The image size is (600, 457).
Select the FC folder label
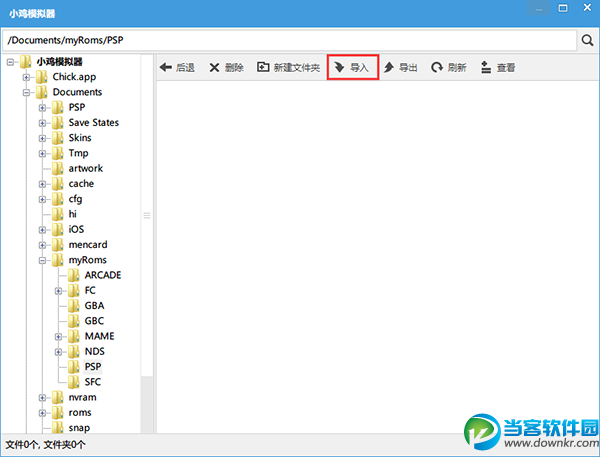pyautogui.click(x=90, y=291)
